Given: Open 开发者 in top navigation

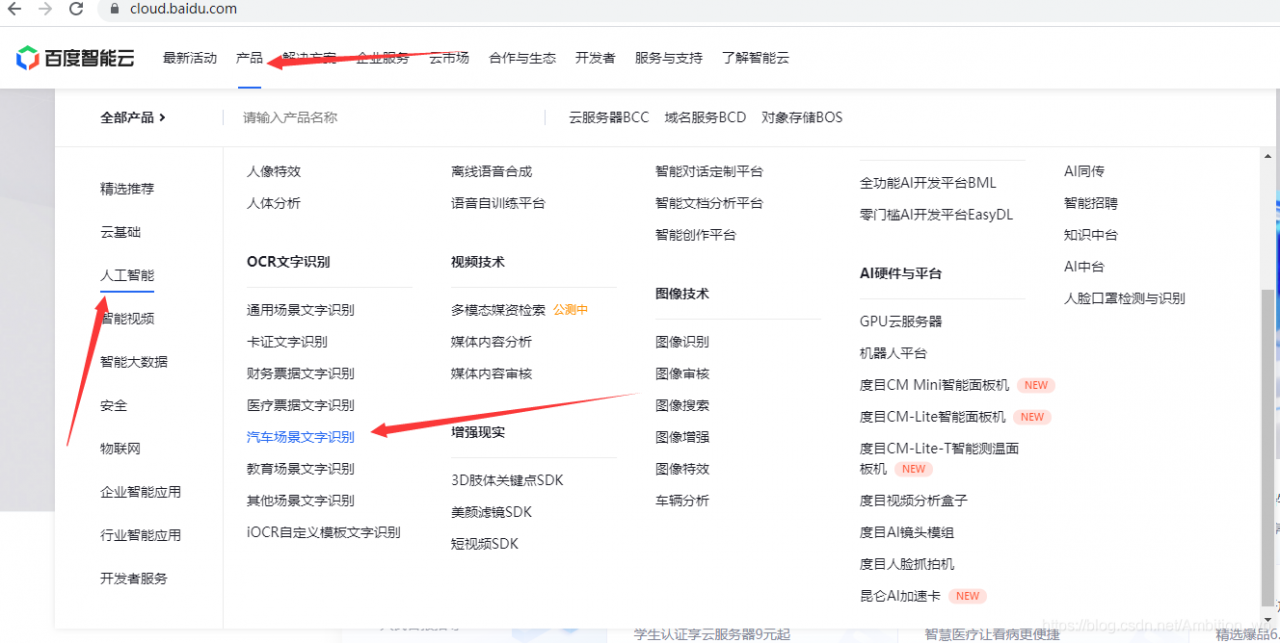Looking at the screenshot, I should pos(595,58).
